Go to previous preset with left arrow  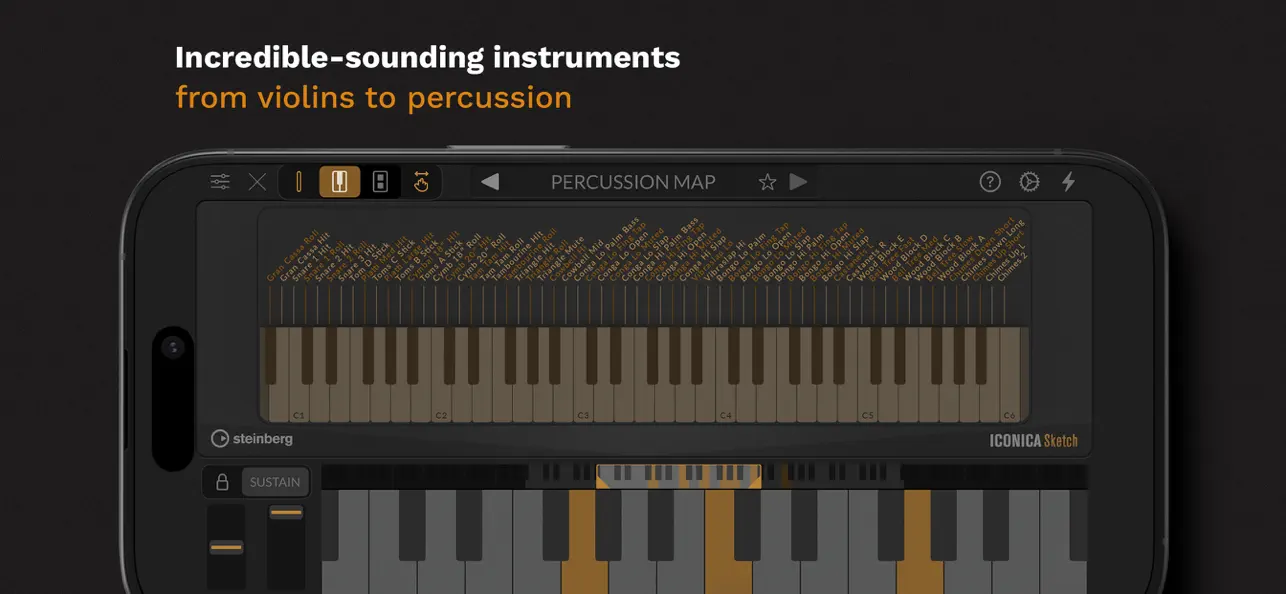490,182
